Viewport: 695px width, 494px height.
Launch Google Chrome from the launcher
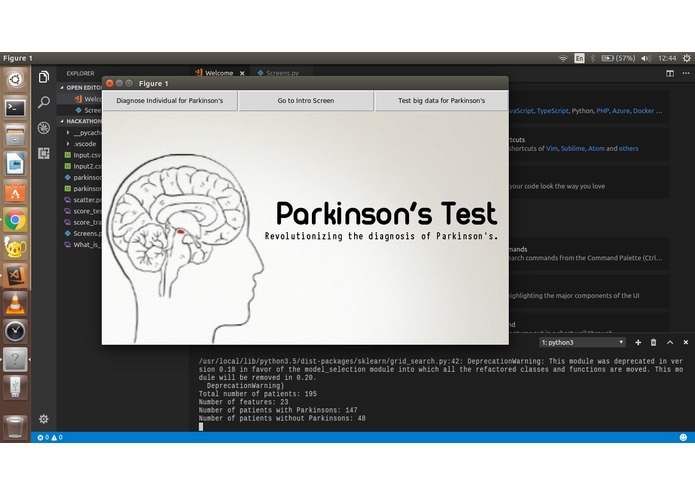point(15,220)
